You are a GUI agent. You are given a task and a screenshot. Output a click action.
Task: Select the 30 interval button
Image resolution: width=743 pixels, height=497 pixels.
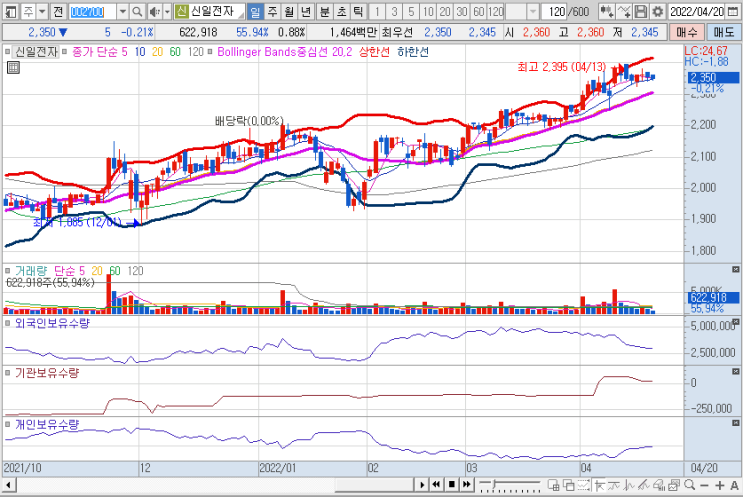point(462,11)
